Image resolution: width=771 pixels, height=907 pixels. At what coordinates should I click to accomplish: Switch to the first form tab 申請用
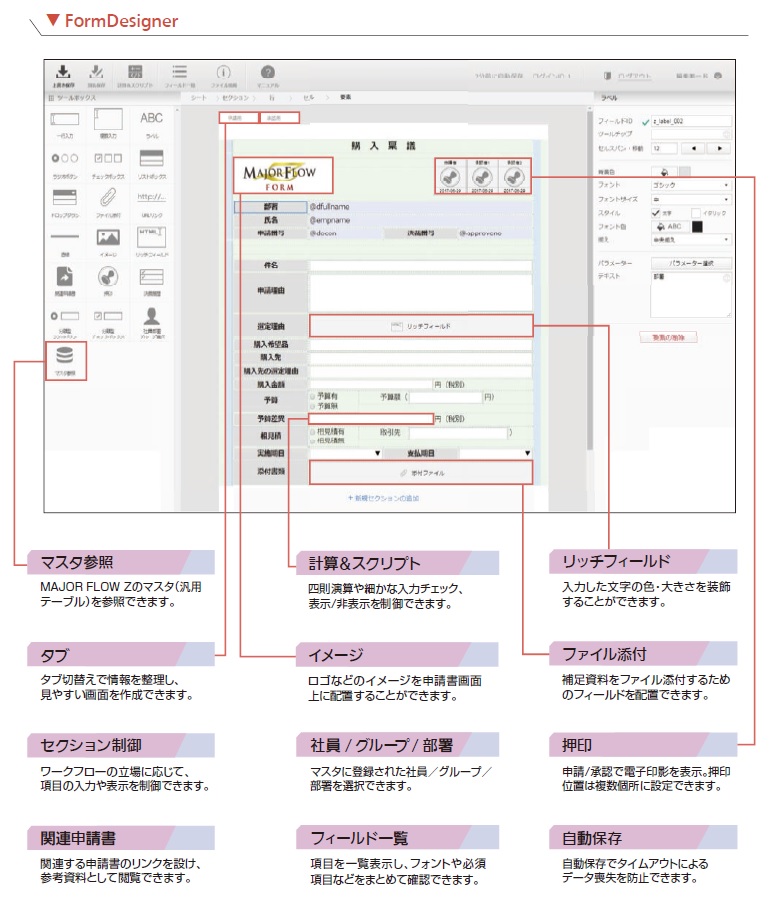pos(235,119)
